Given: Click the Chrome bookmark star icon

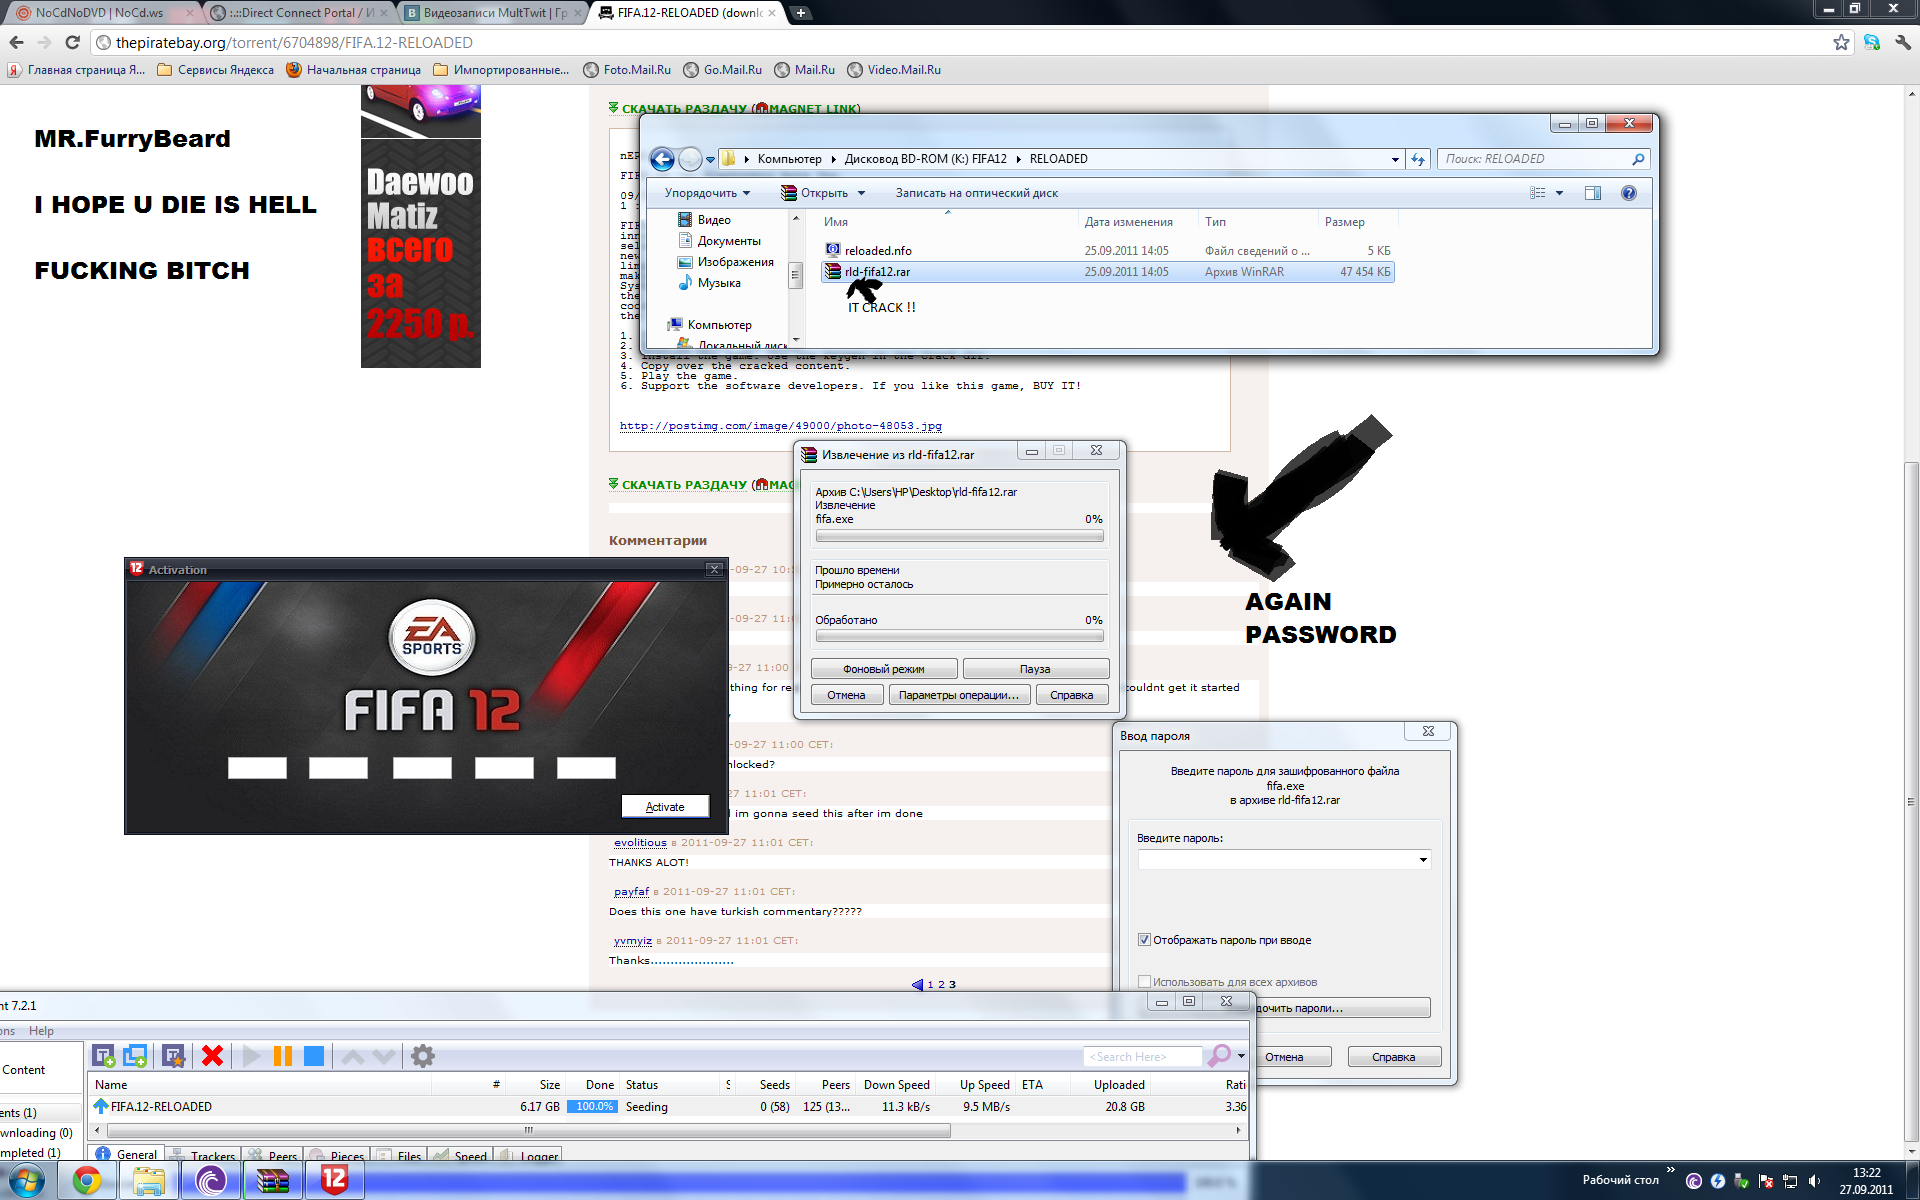Looking at the screenshot, I should (1841, 42).
